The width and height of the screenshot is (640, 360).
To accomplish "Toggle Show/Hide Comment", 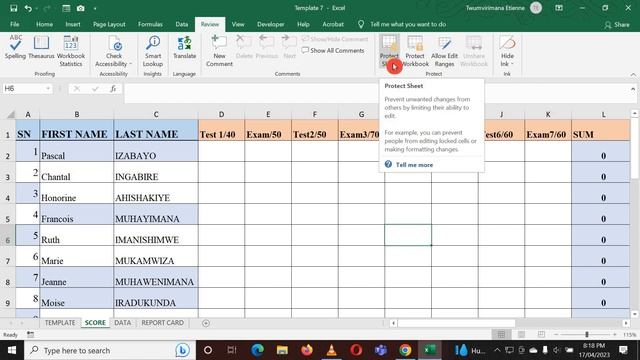I will click(x=335, y=39).
